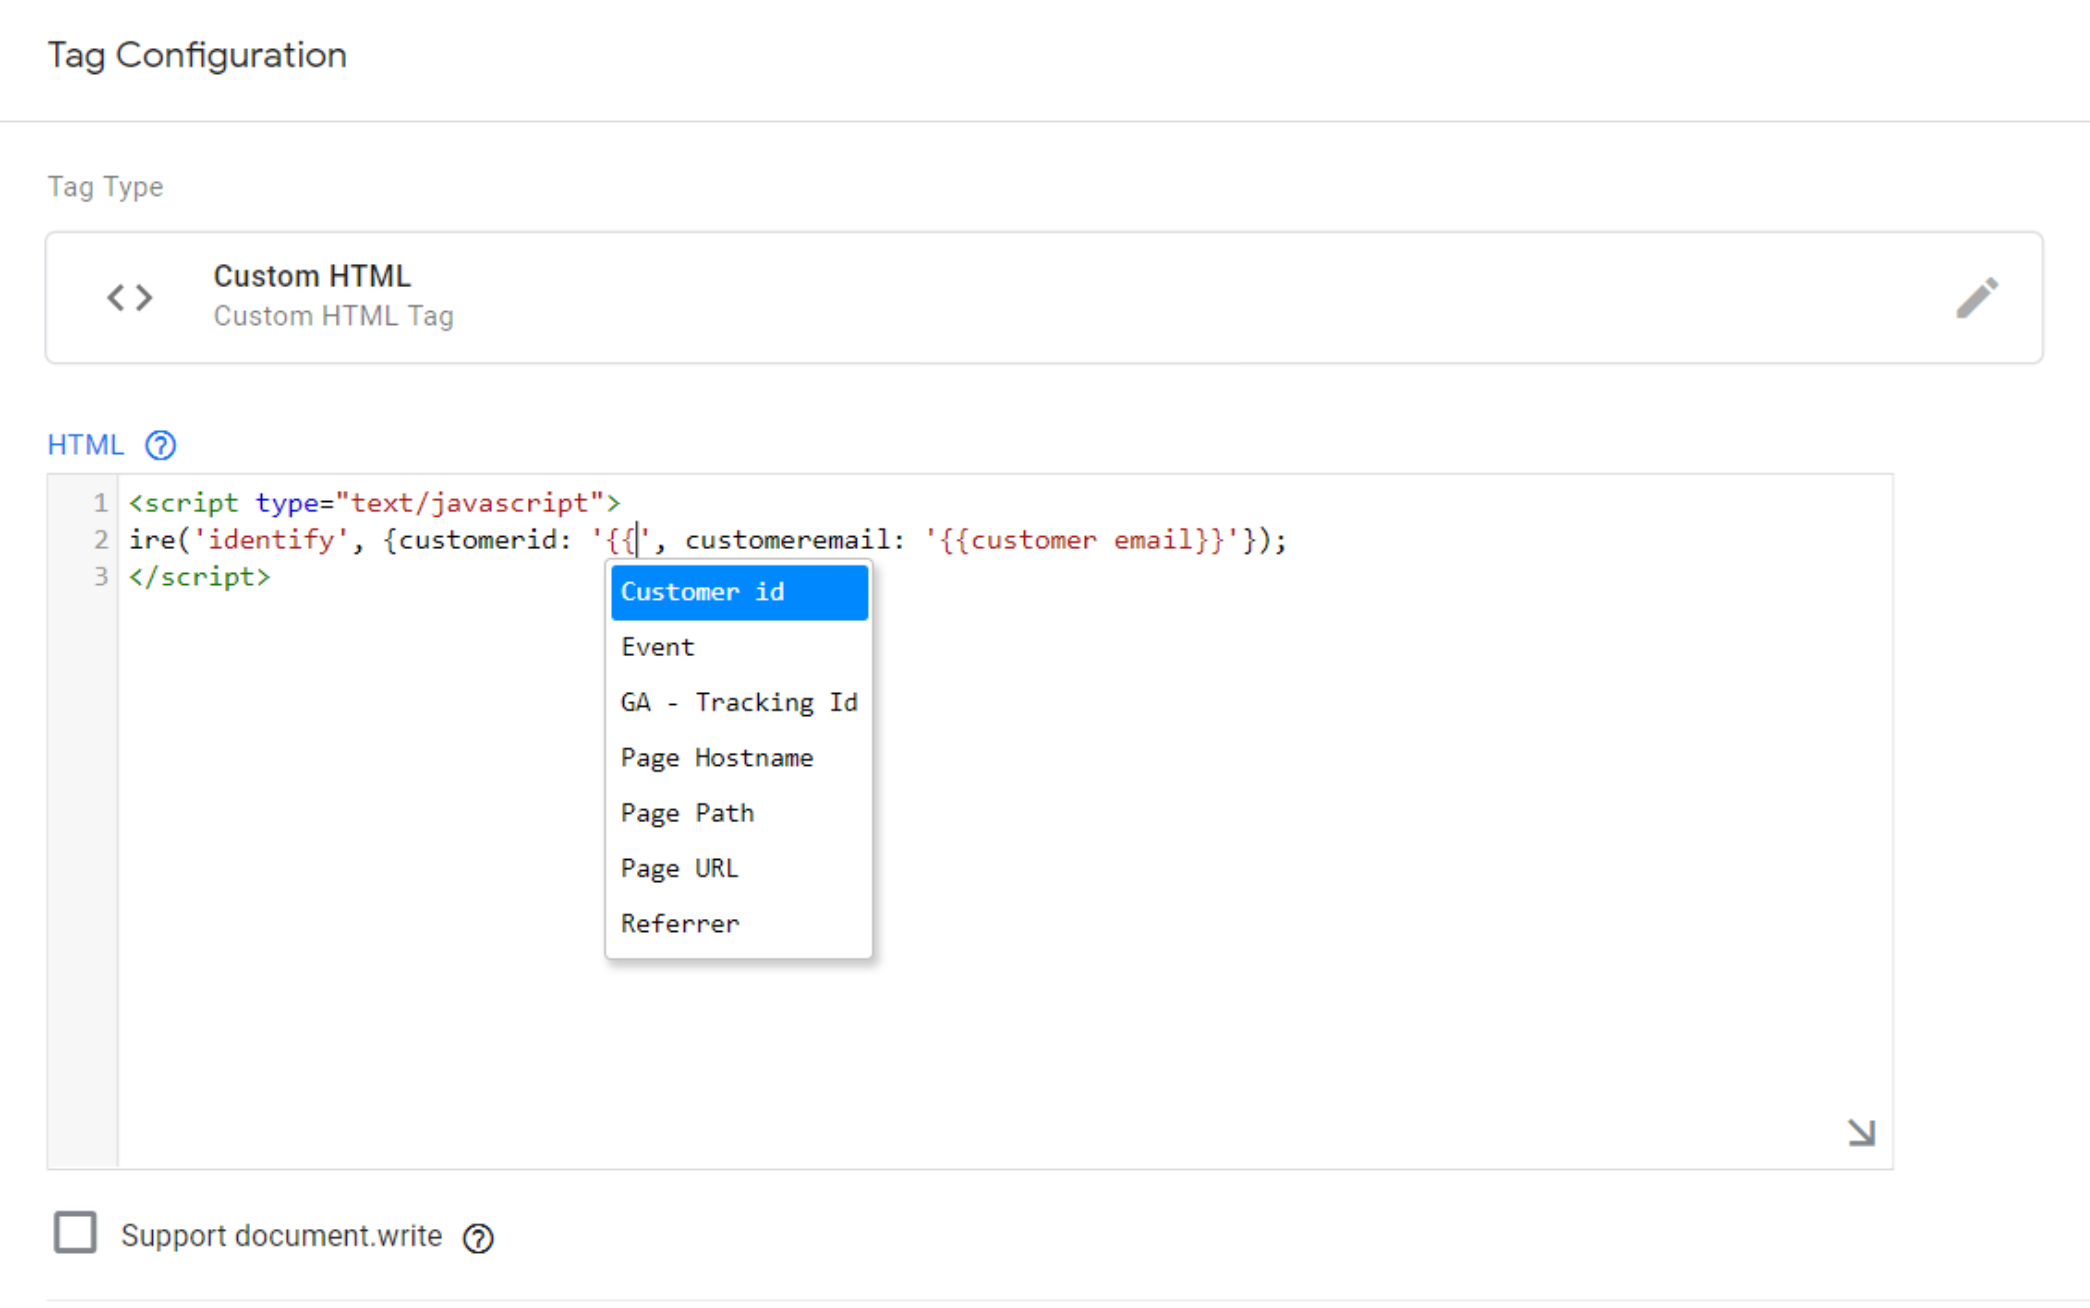Click the Tag Type label
This screenshot has width=2090, height=1308.
(105, 187)
